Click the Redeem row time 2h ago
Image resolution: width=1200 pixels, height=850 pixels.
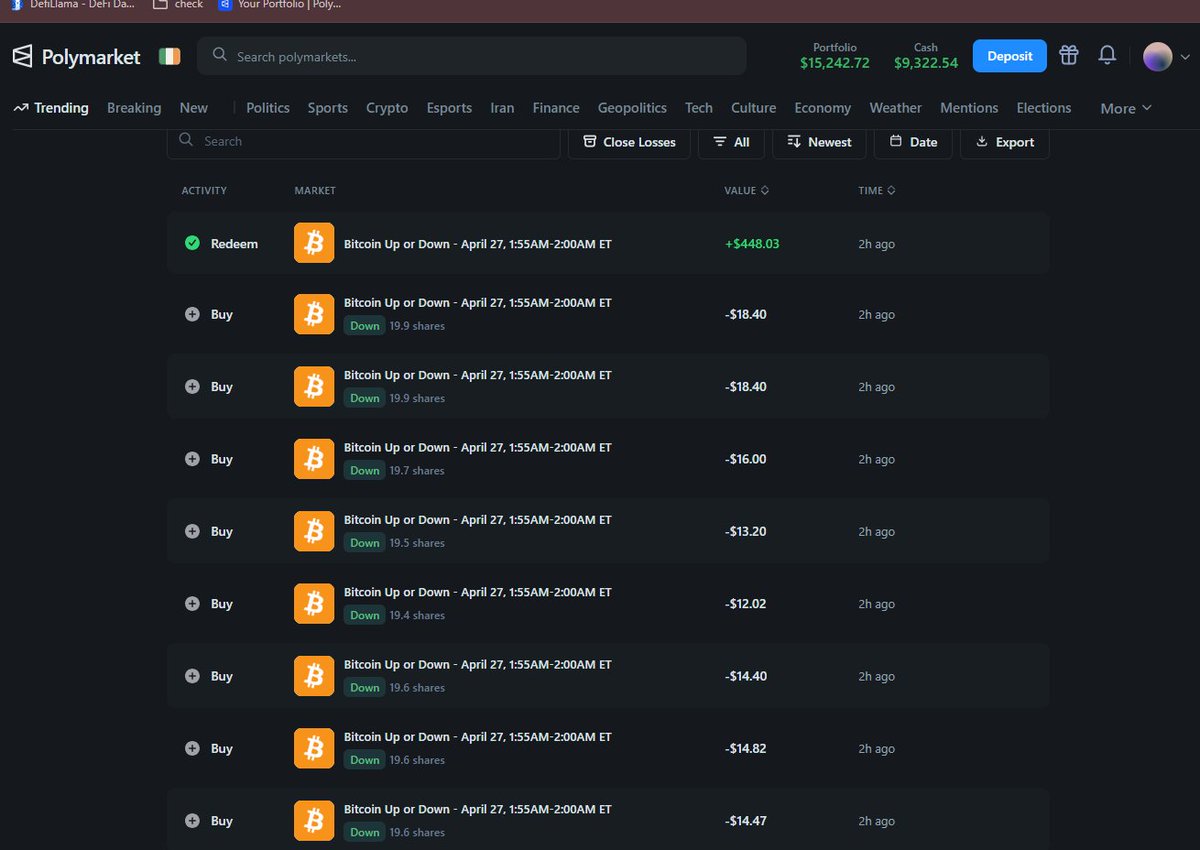[x=876, y=243]
